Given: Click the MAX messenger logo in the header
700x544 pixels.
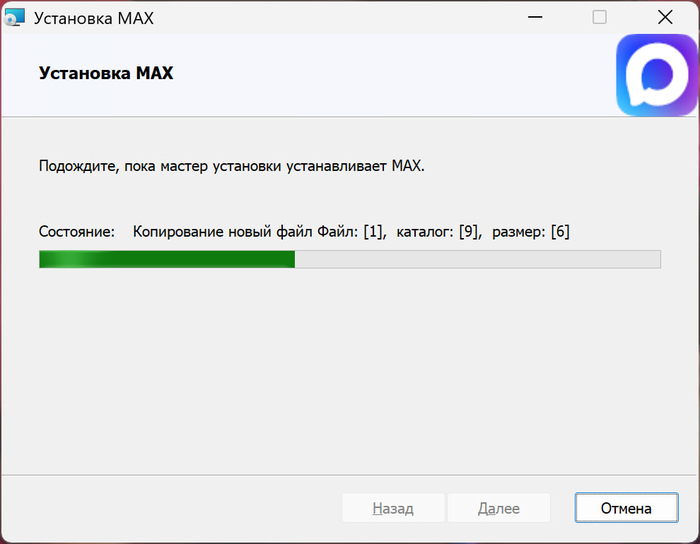Looking at the screenshot, I should [656, 75].
